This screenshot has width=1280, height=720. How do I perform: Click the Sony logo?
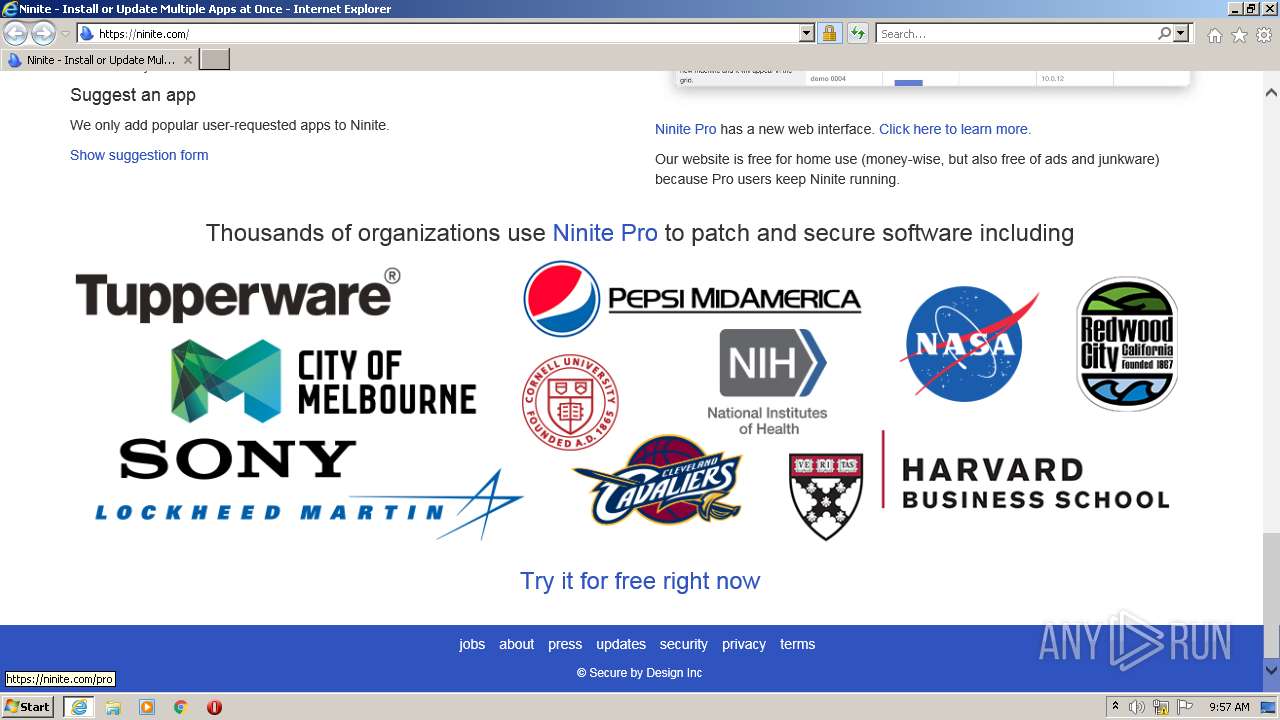pos(238,460)
